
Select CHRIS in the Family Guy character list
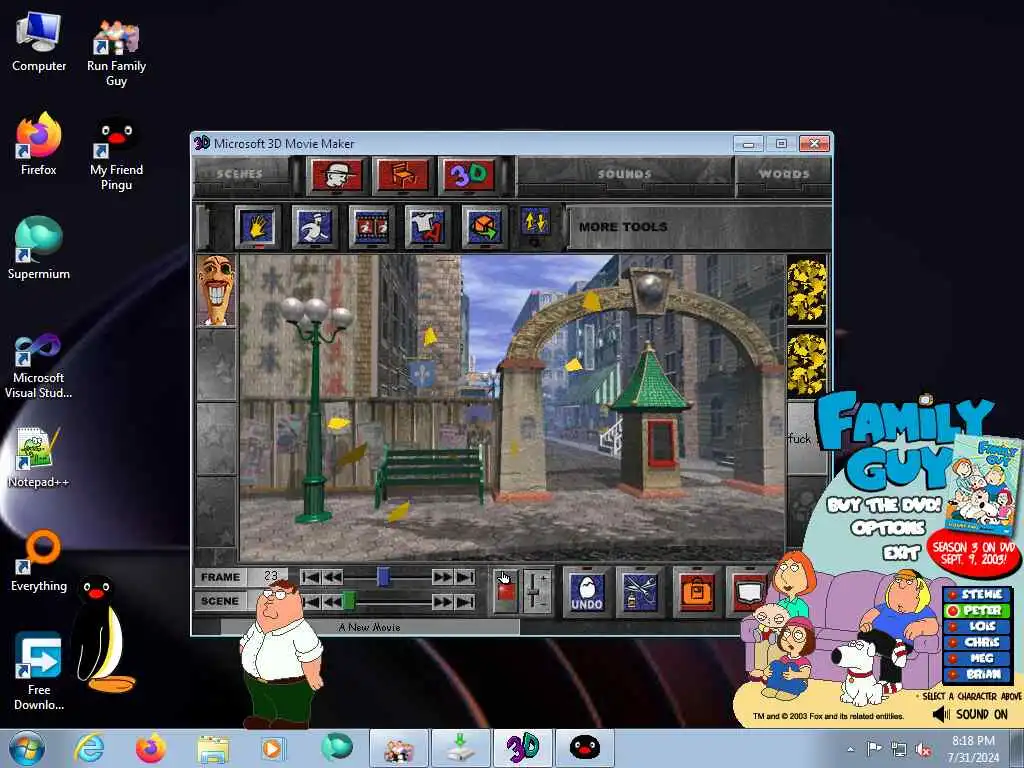click(977, 643)
